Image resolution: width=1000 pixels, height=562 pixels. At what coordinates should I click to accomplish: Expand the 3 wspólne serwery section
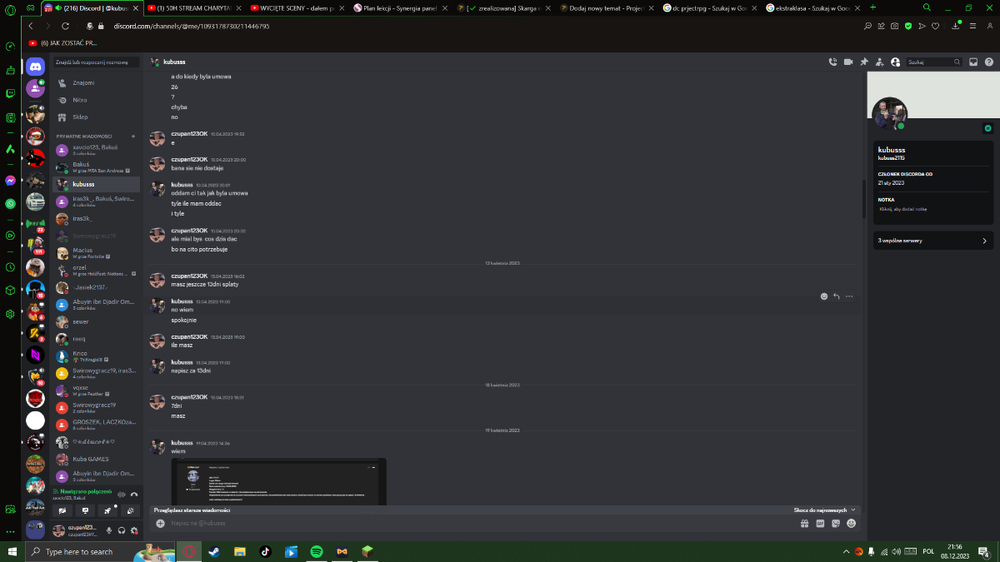[932, 240]
